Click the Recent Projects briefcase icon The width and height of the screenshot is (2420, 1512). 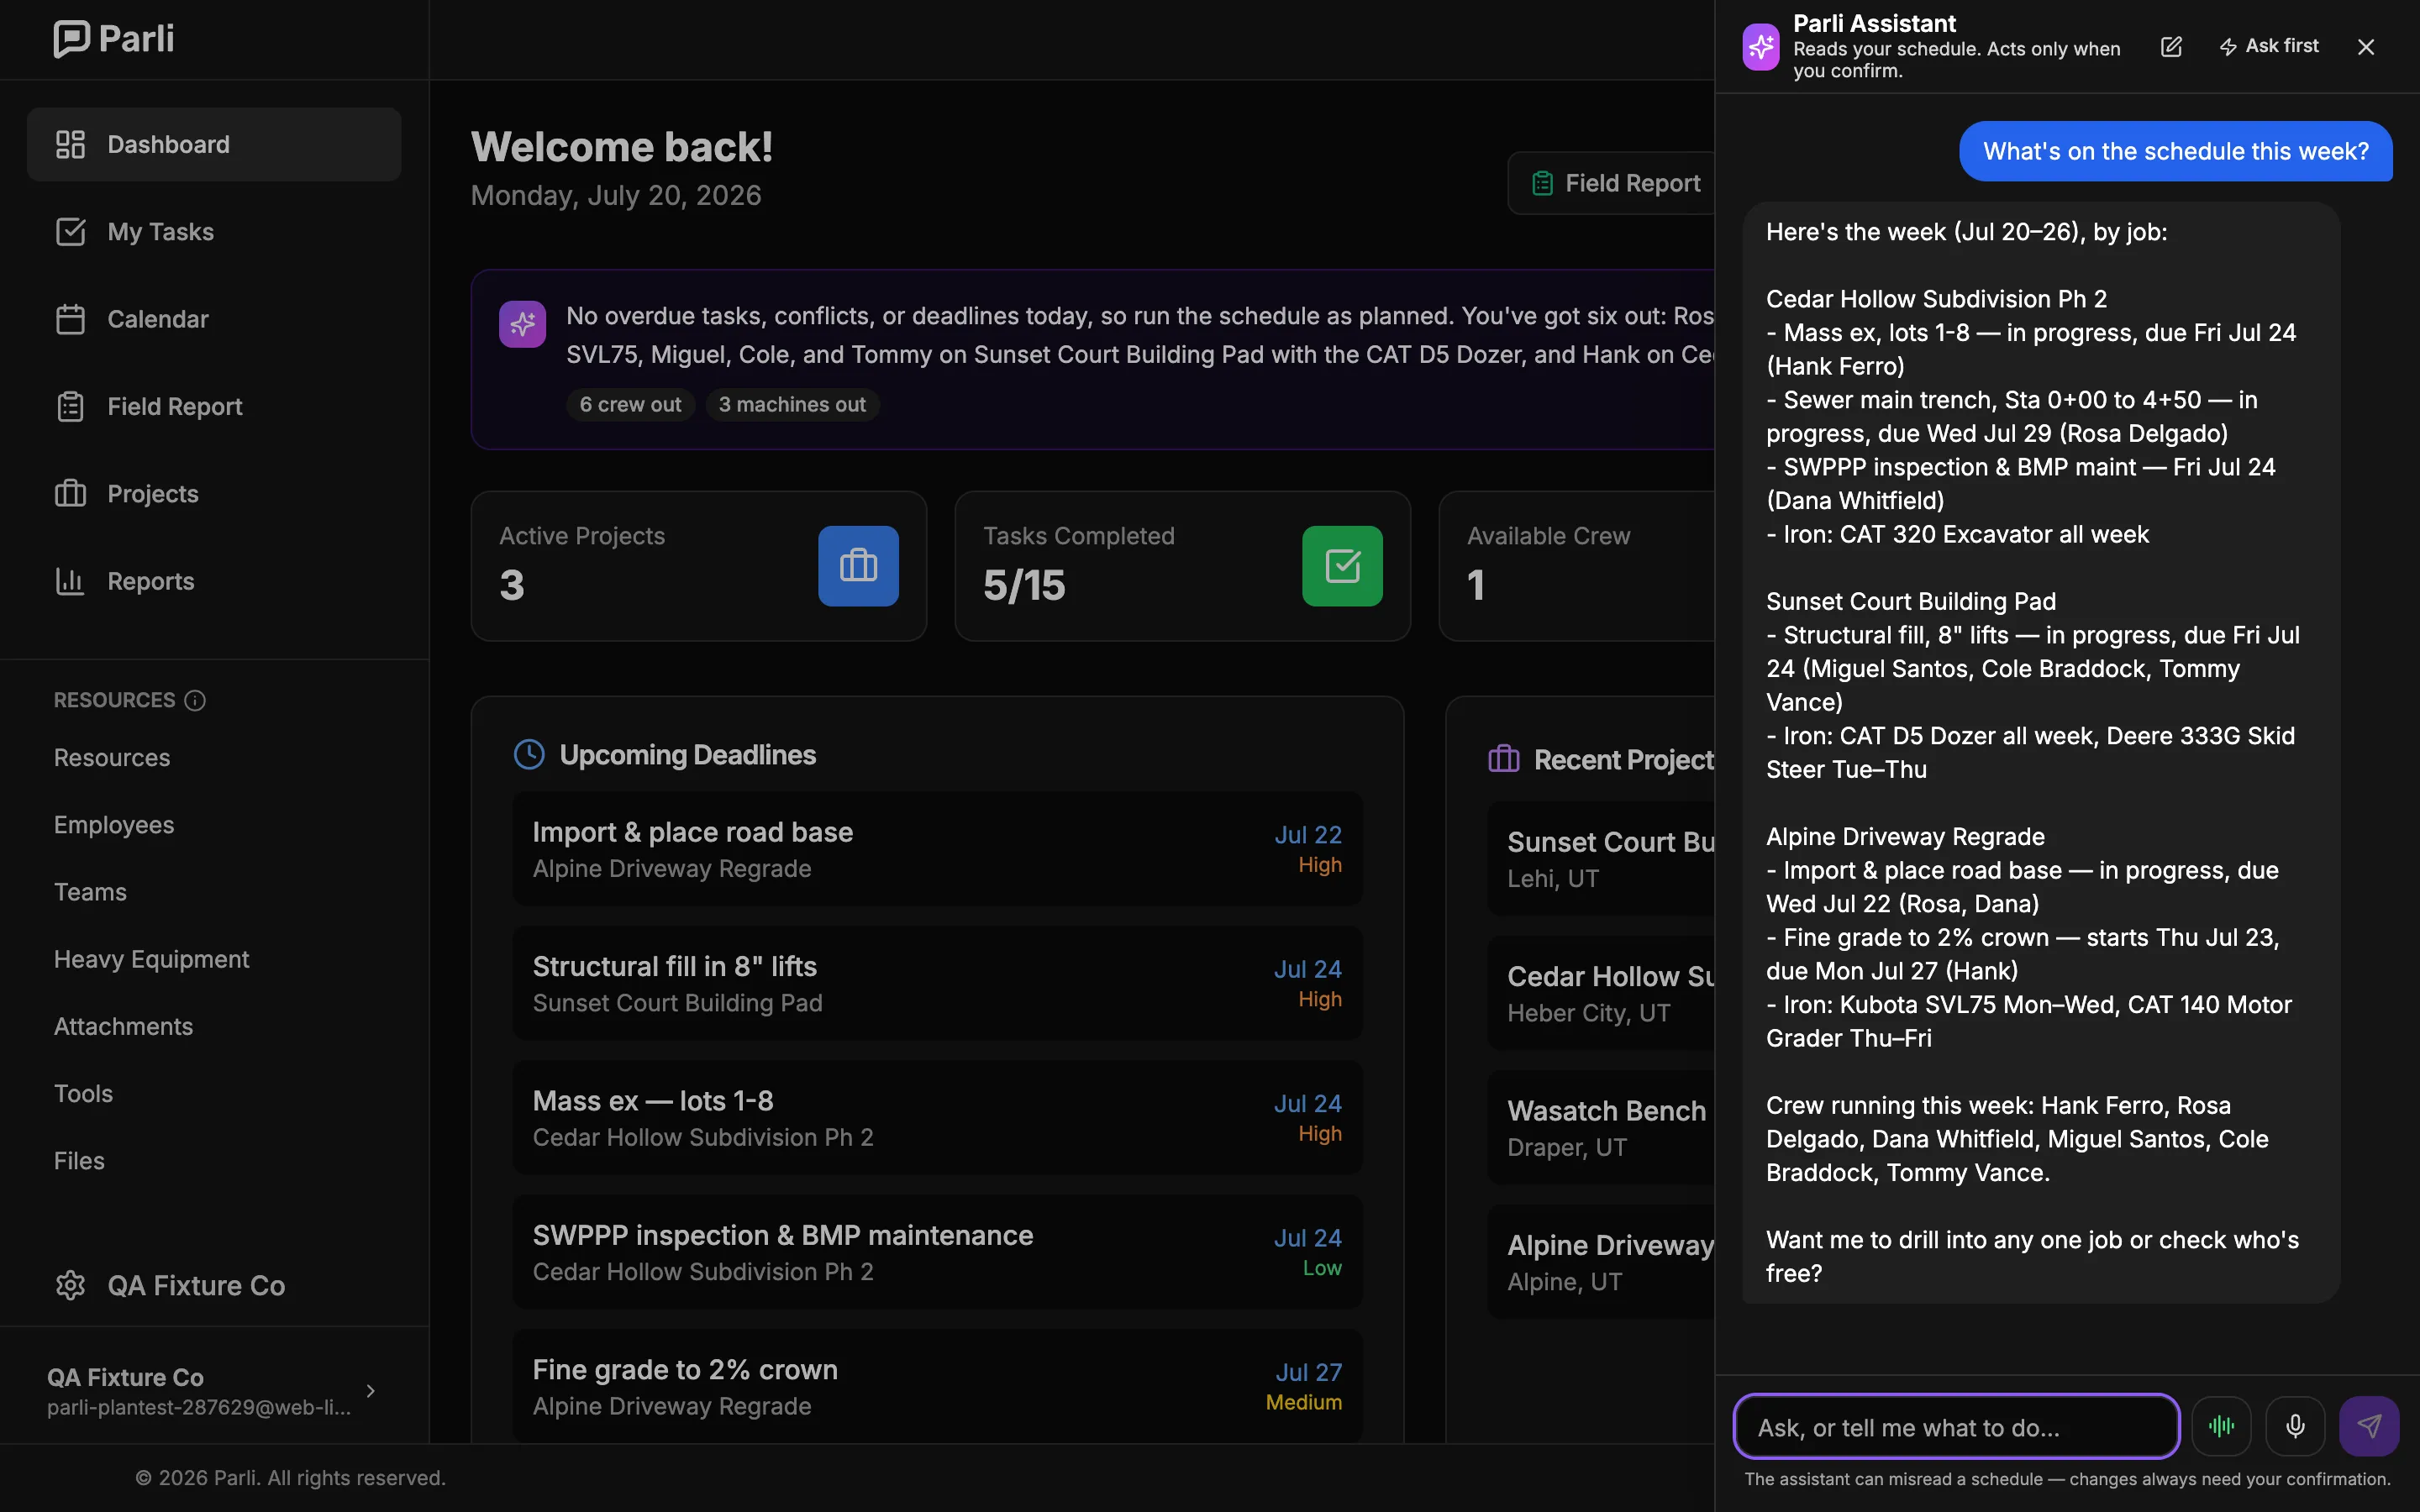[1503, 759]
